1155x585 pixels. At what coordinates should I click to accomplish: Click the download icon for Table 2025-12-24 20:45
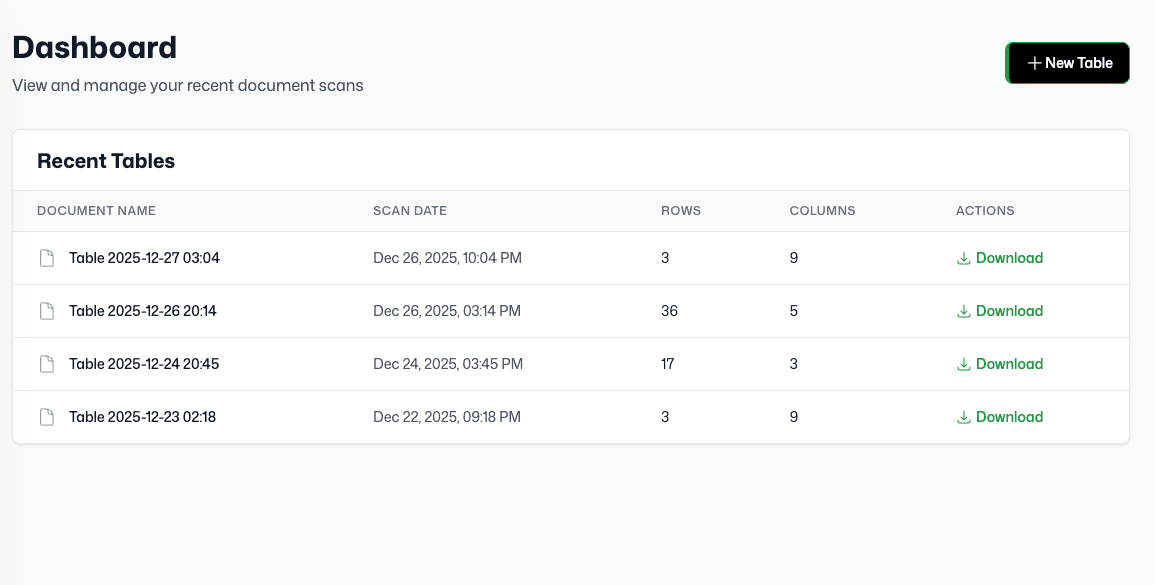pyautogui.click(x=963, y=364)
